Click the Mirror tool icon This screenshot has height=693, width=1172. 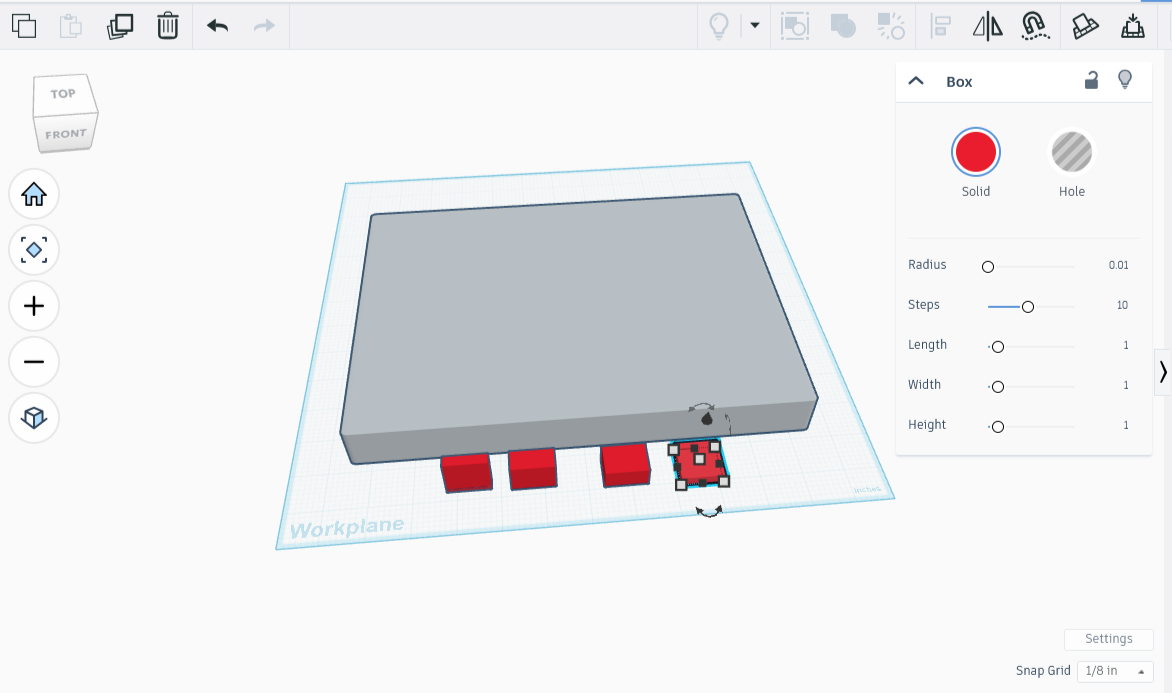coord(987,26)
